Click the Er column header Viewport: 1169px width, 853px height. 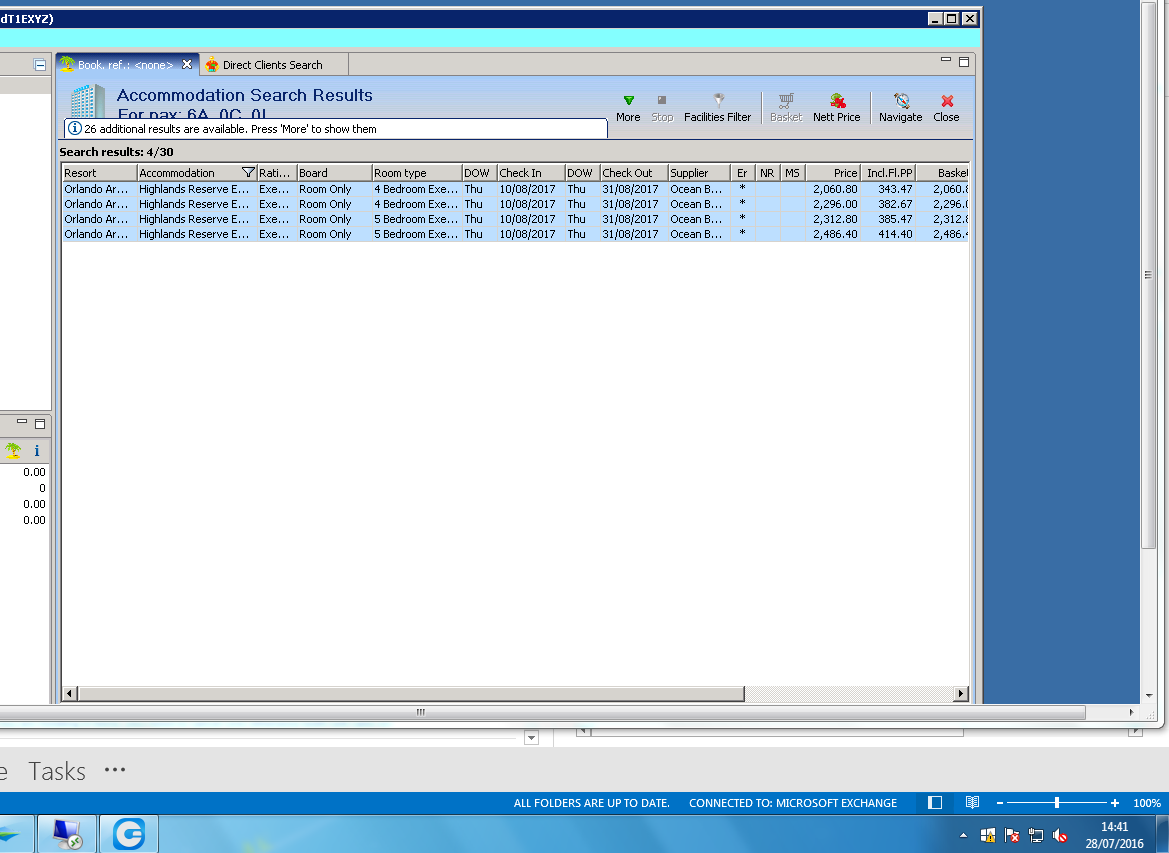[743, 172]
